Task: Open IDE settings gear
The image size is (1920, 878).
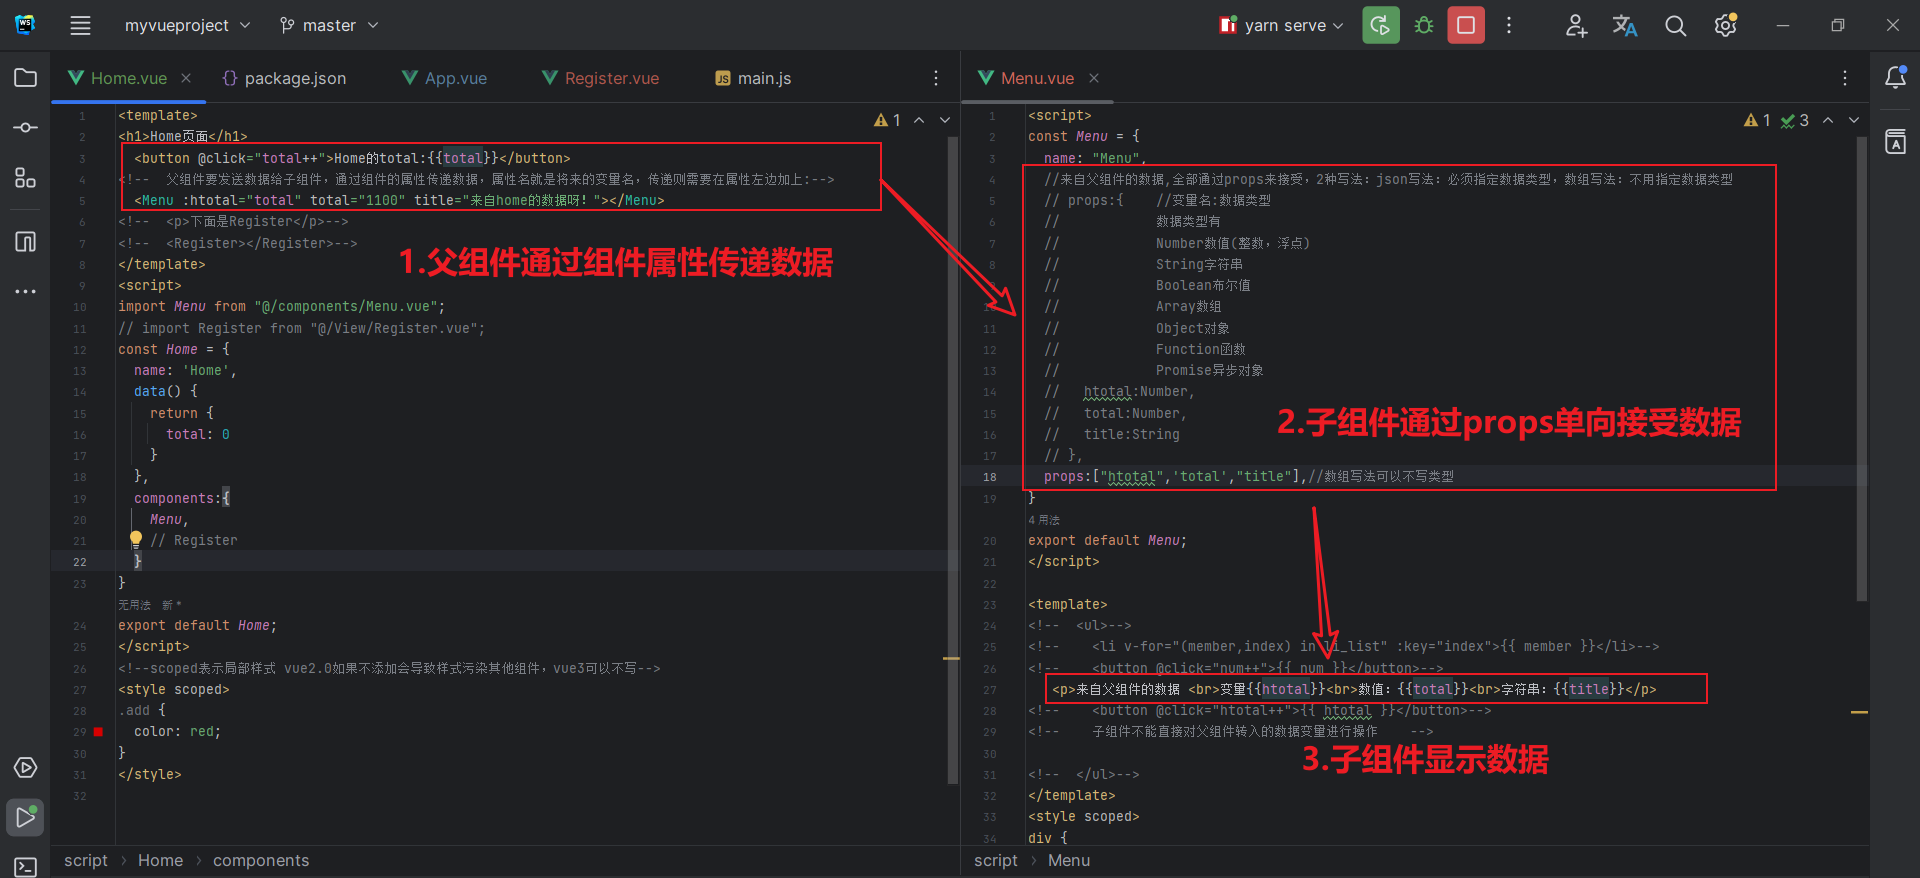Action: tap(1726, 26)
